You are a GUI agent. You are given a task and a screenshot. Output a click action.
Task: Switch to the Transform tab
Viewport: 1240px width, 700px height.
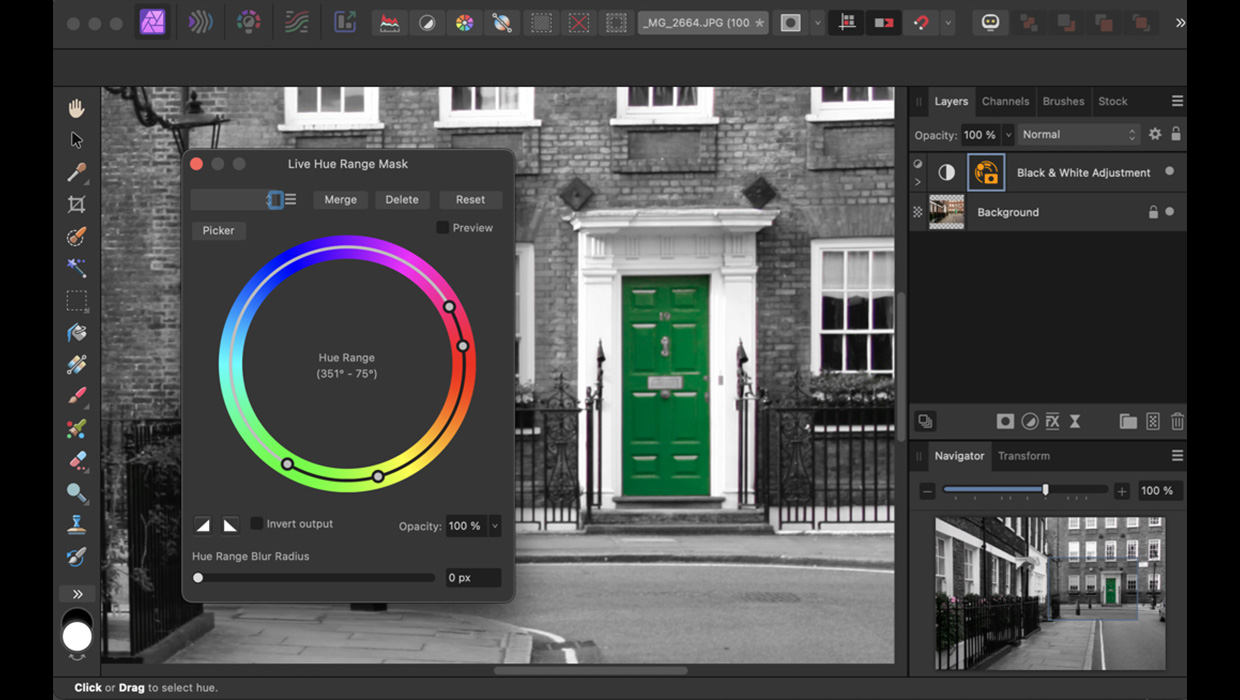1024,456
